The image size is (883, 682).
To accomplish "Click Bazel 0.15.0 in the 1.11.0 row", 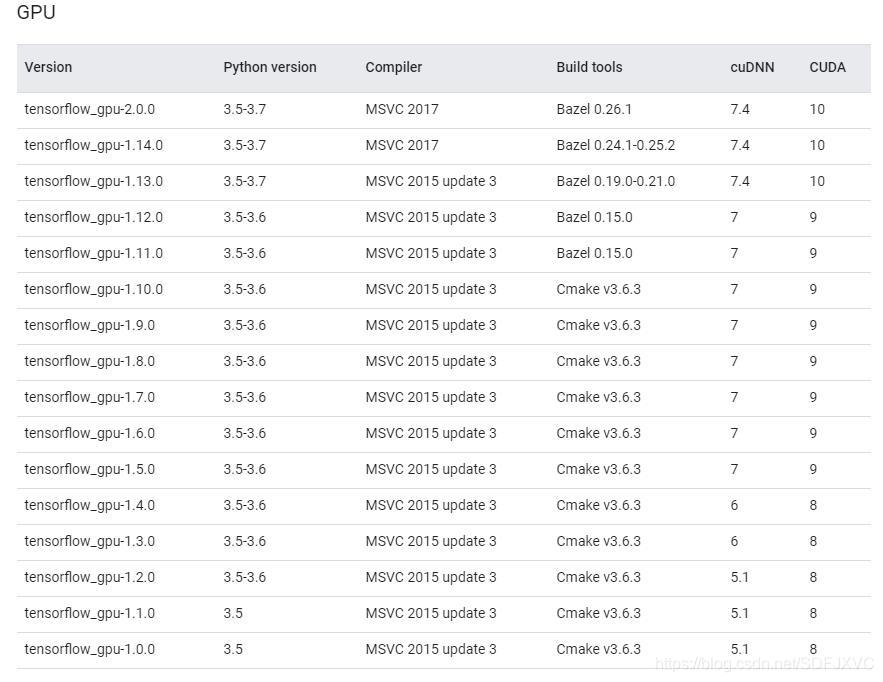I will pos(594,253).
